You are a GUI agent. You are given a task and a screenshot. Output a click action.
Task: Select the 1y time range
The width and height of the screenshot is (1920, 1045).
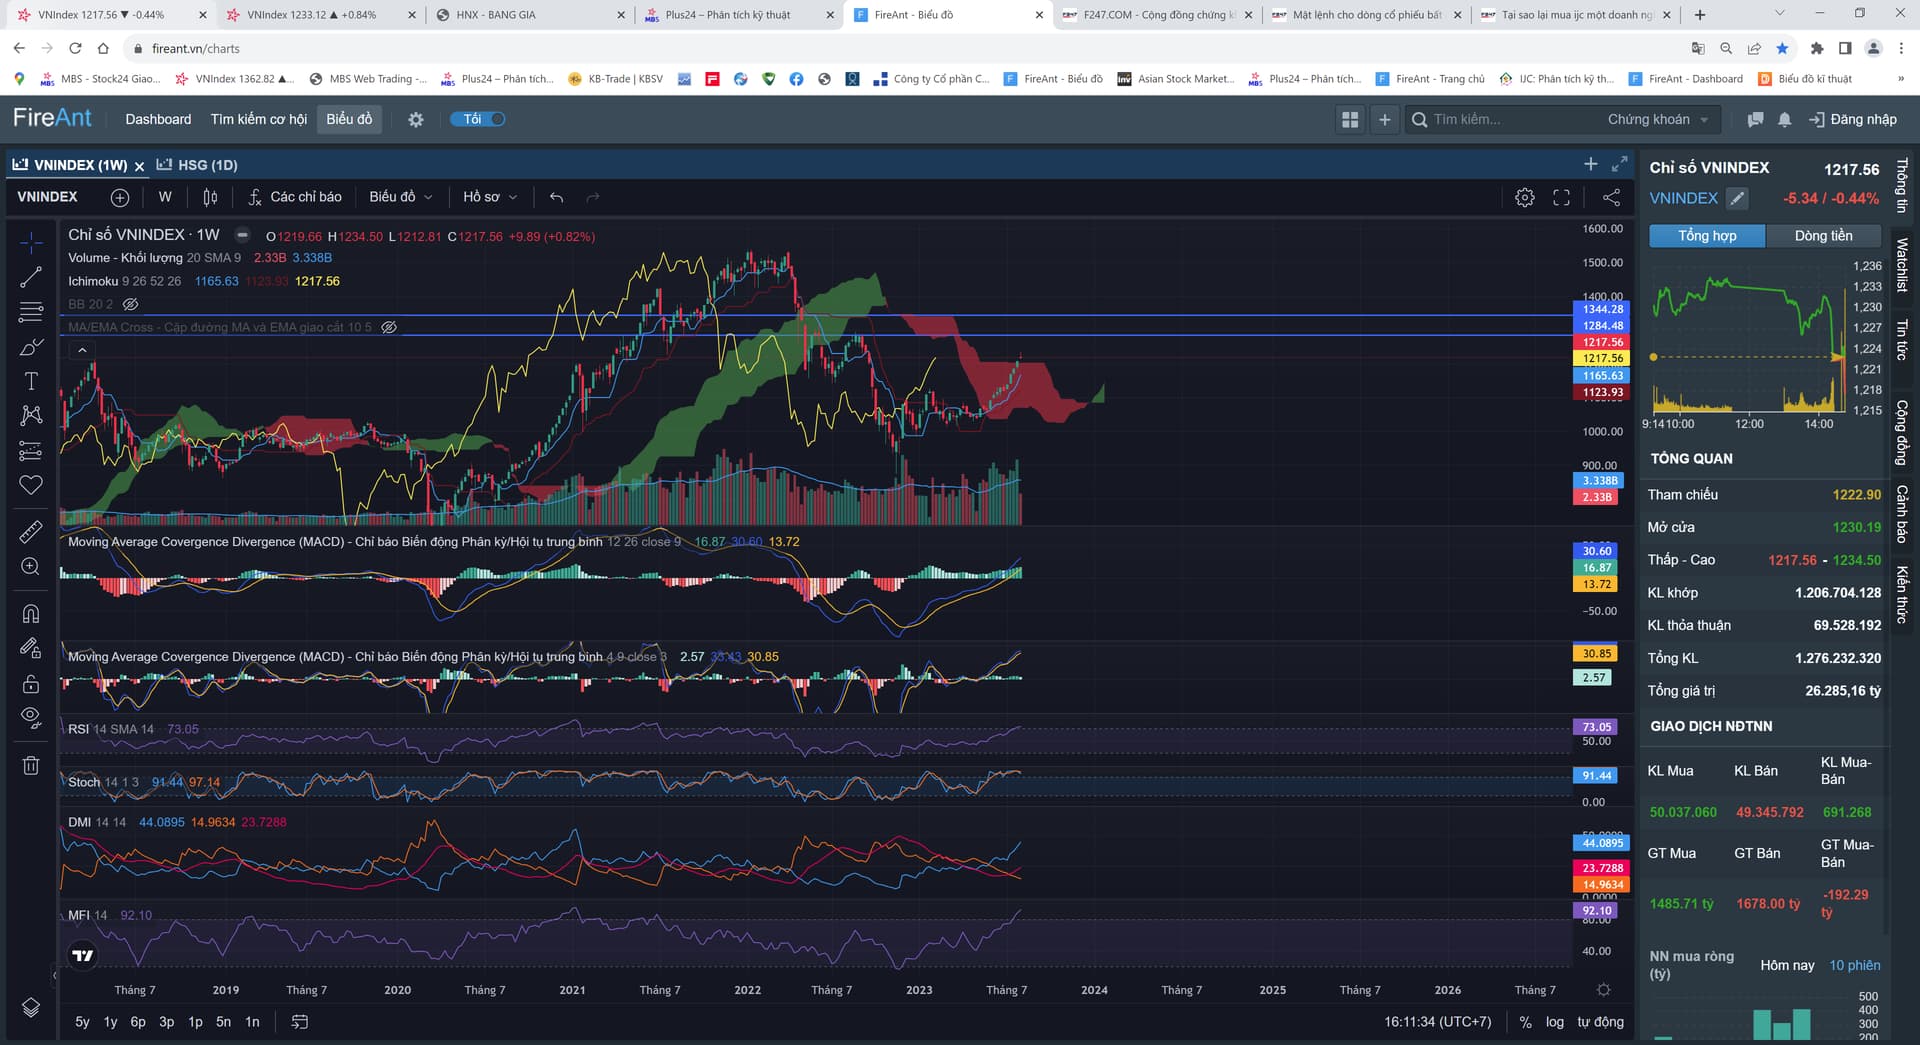pyautogui.click(x=110, y=1022)
